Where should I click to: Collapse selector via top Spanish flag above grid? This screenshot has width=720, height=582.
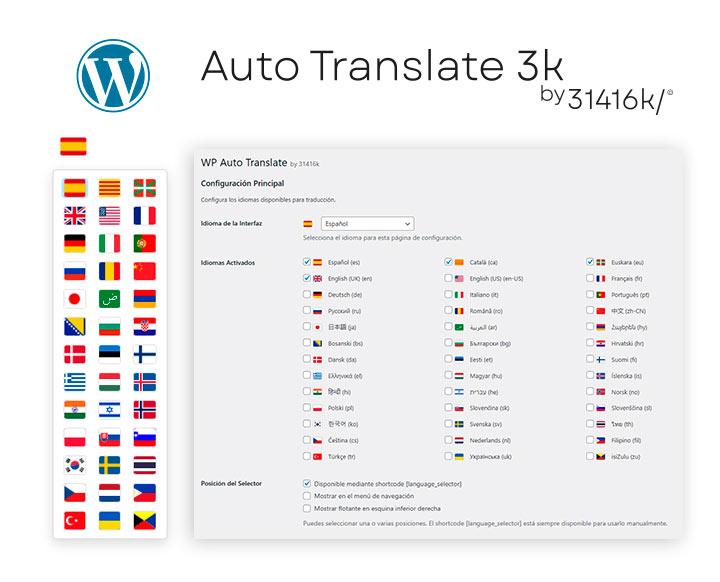[x=73, y=146]
